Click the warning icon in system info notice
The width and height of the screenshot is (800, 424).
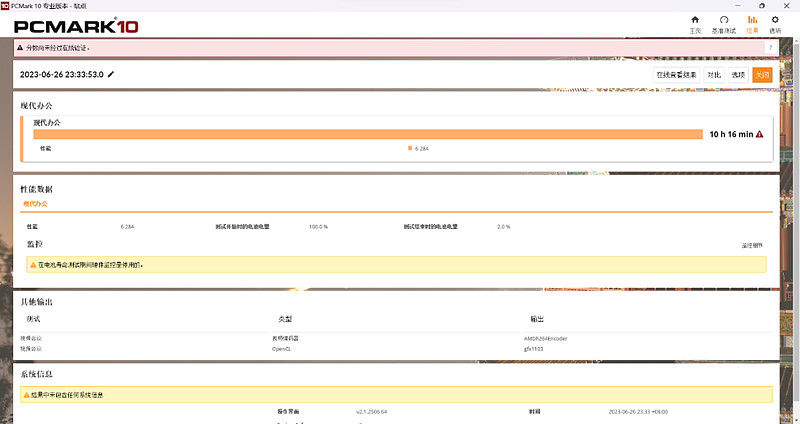click(x=27, y=395)
